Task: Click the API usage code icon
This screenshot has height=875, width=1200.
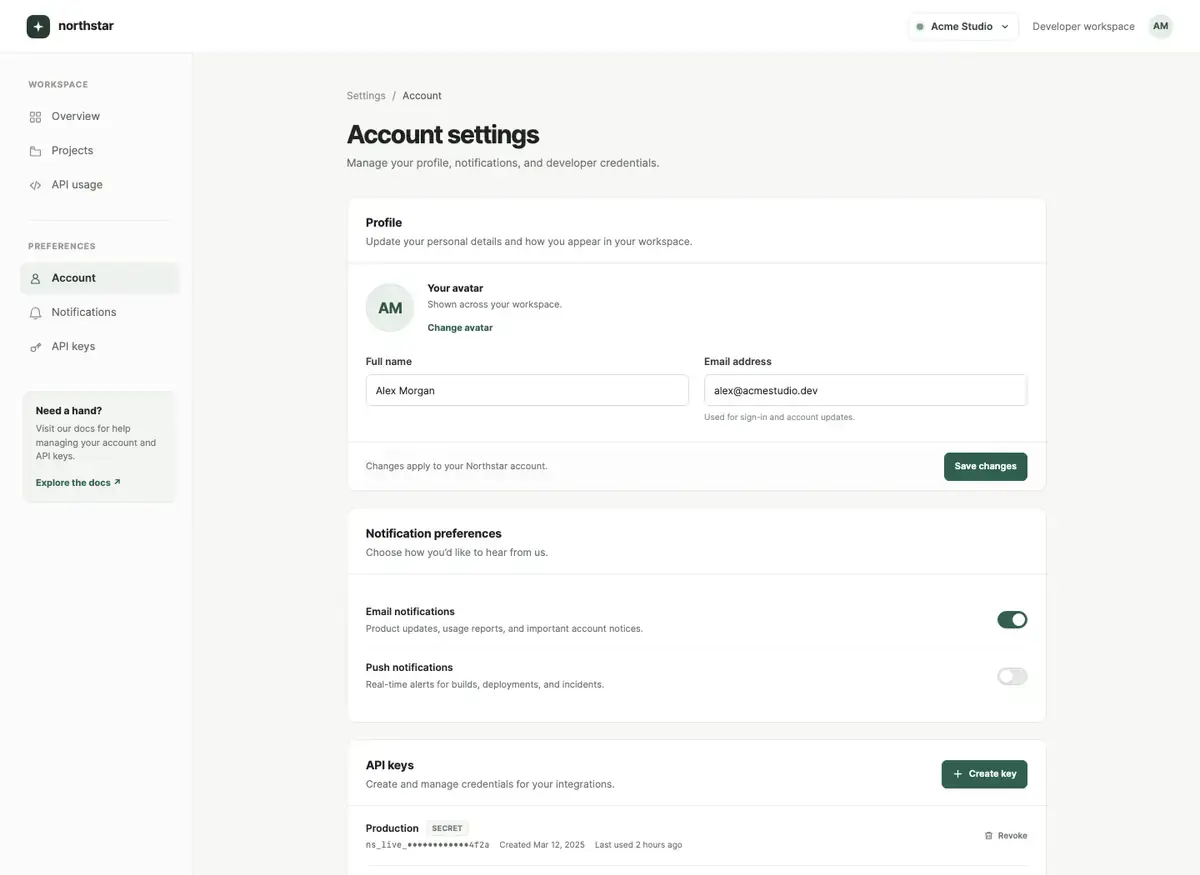Action: [35, 185]
